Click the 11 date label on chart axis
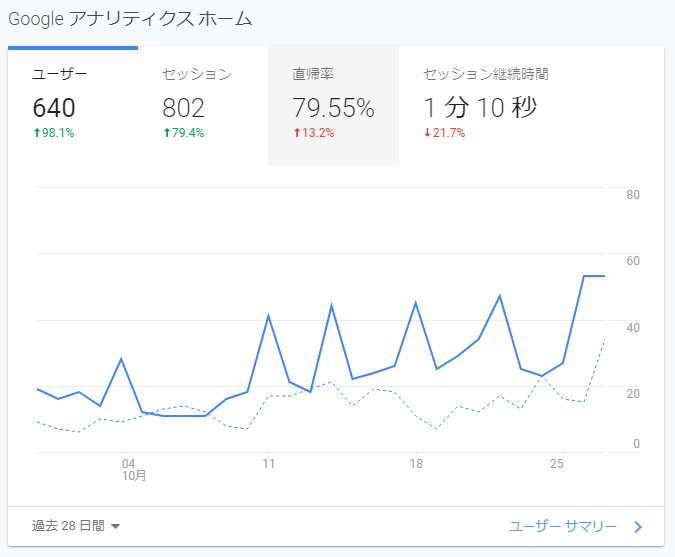675x557 pixels. (x=268, y=464)
